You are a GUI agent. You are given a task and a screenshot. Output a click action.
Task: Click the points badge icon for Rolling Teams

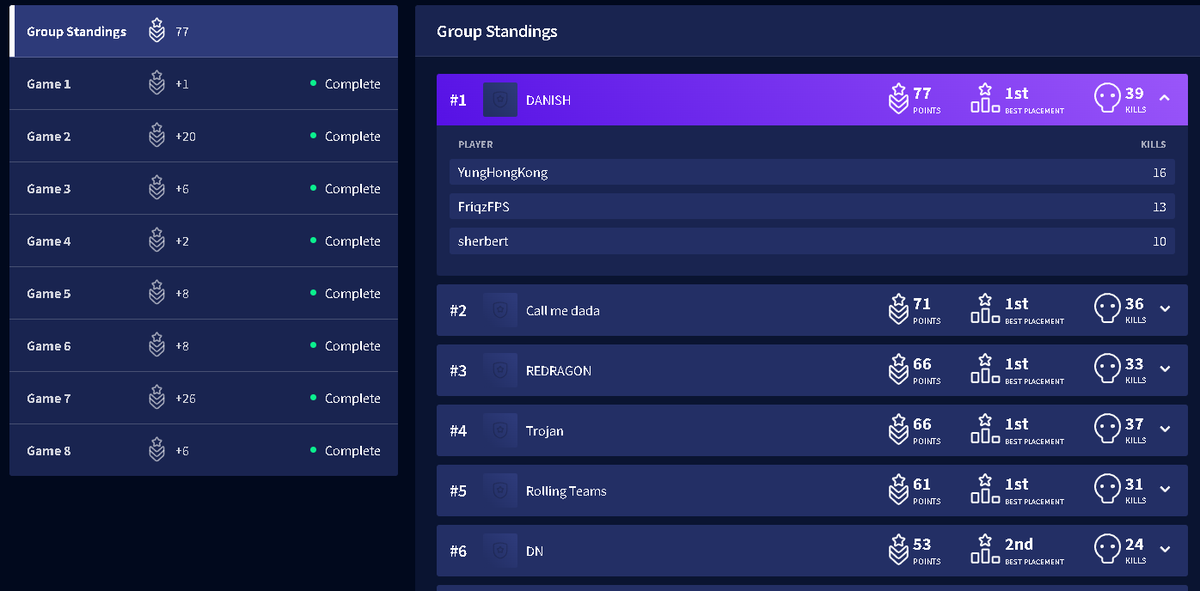[898, 489]
